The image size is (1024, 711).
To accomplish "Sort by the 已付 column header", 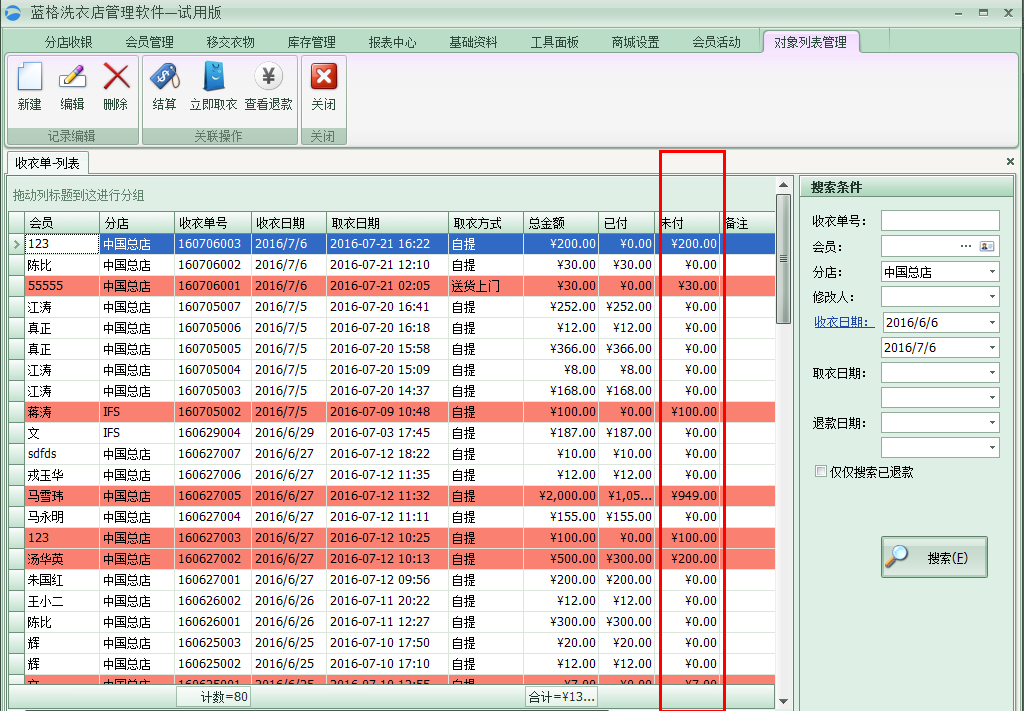I will [627, 223].
